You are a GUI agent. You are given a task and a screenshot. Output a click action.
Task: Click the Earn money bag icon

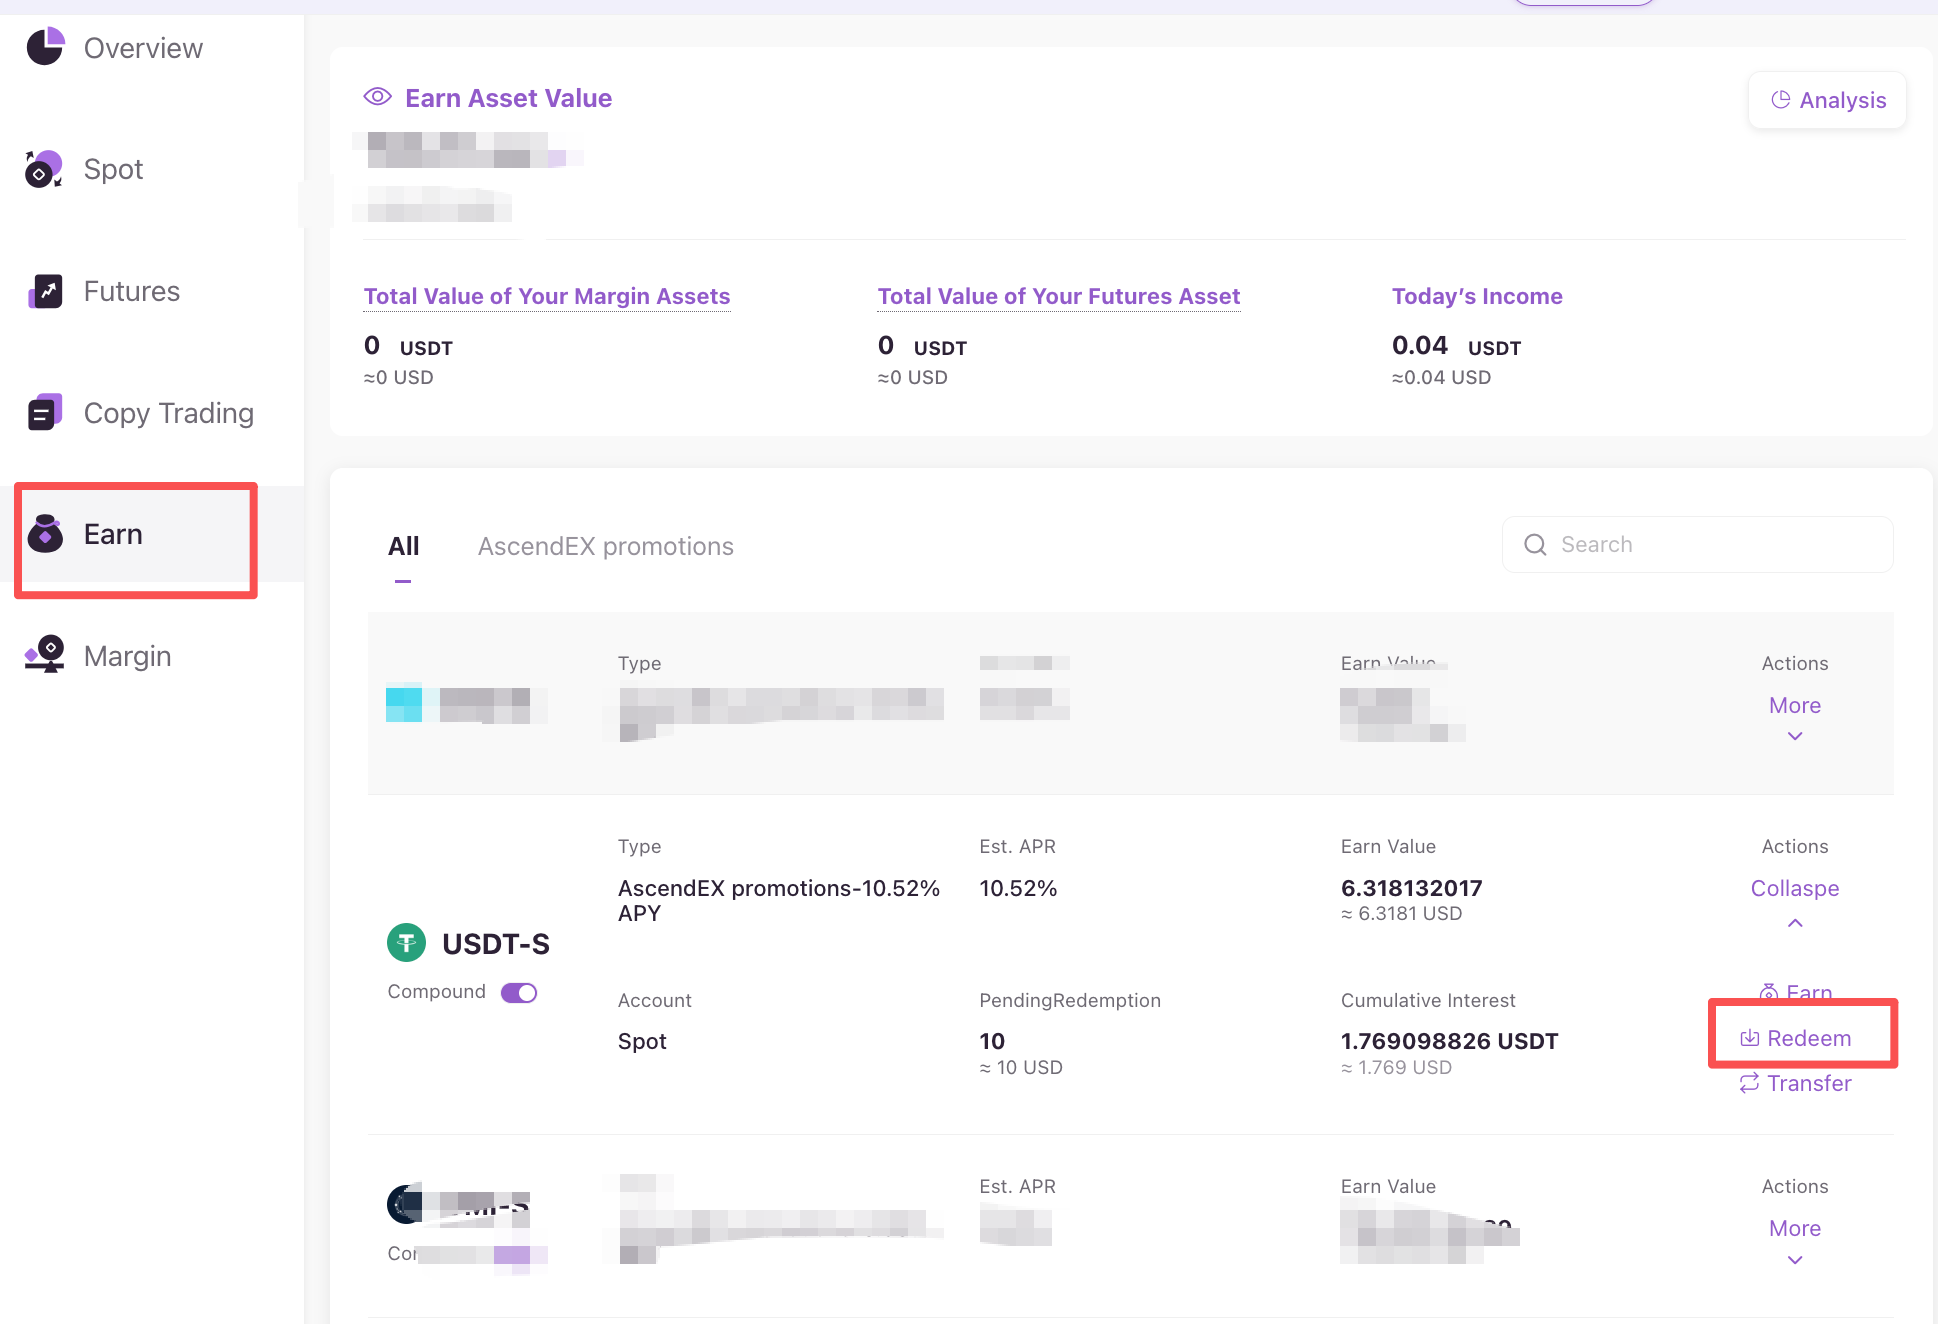(x=45, y=534)
